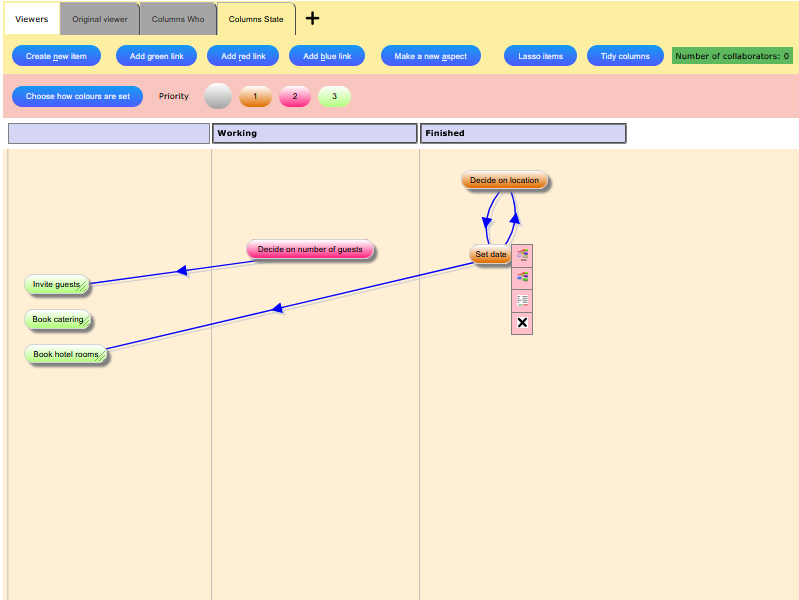This screenshot has width=799, height=600.
Task: Click the unnamed first column header
Action: click(x=109, y=134)
